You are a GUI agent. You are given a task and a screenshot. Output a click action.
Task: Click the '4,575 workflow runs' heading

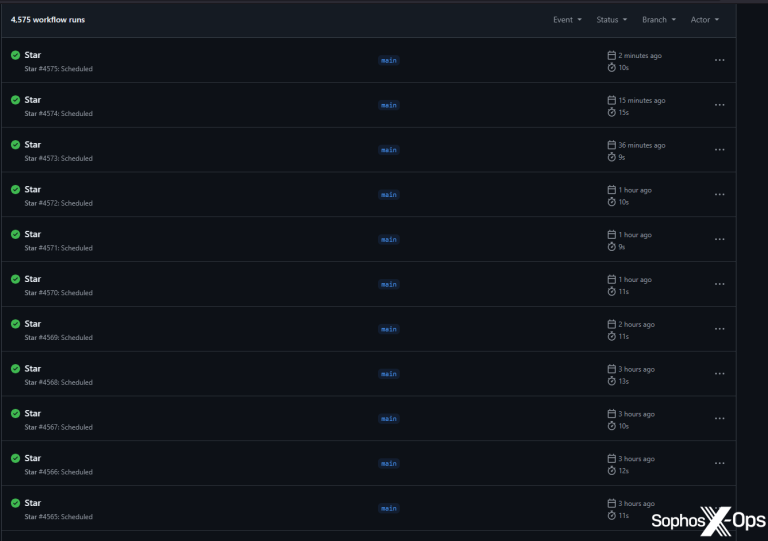(x=48, y=19)
